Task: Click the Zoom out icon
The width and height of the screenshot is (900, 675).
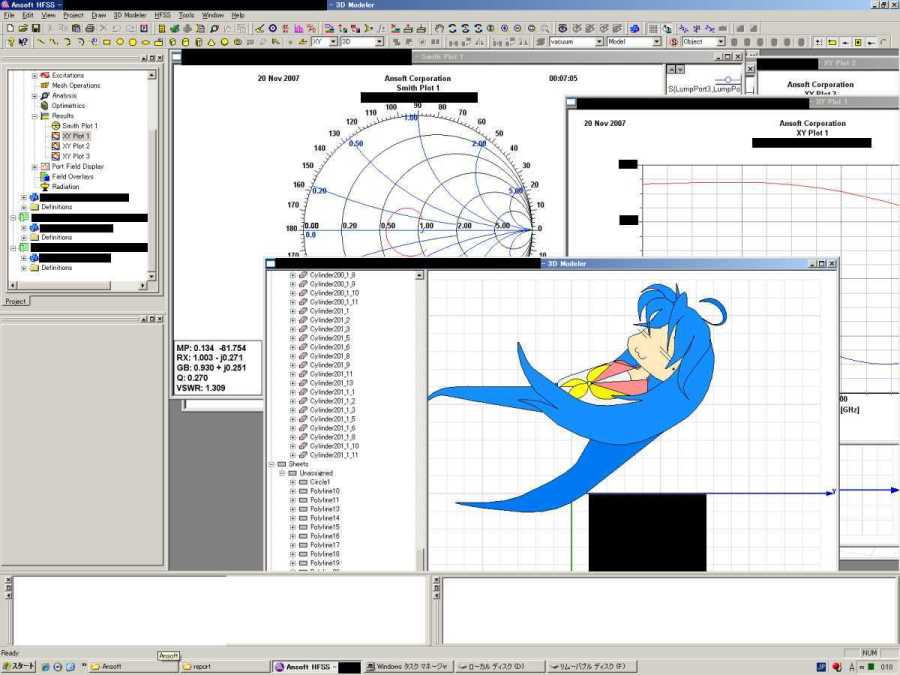Action: (517, 28)
